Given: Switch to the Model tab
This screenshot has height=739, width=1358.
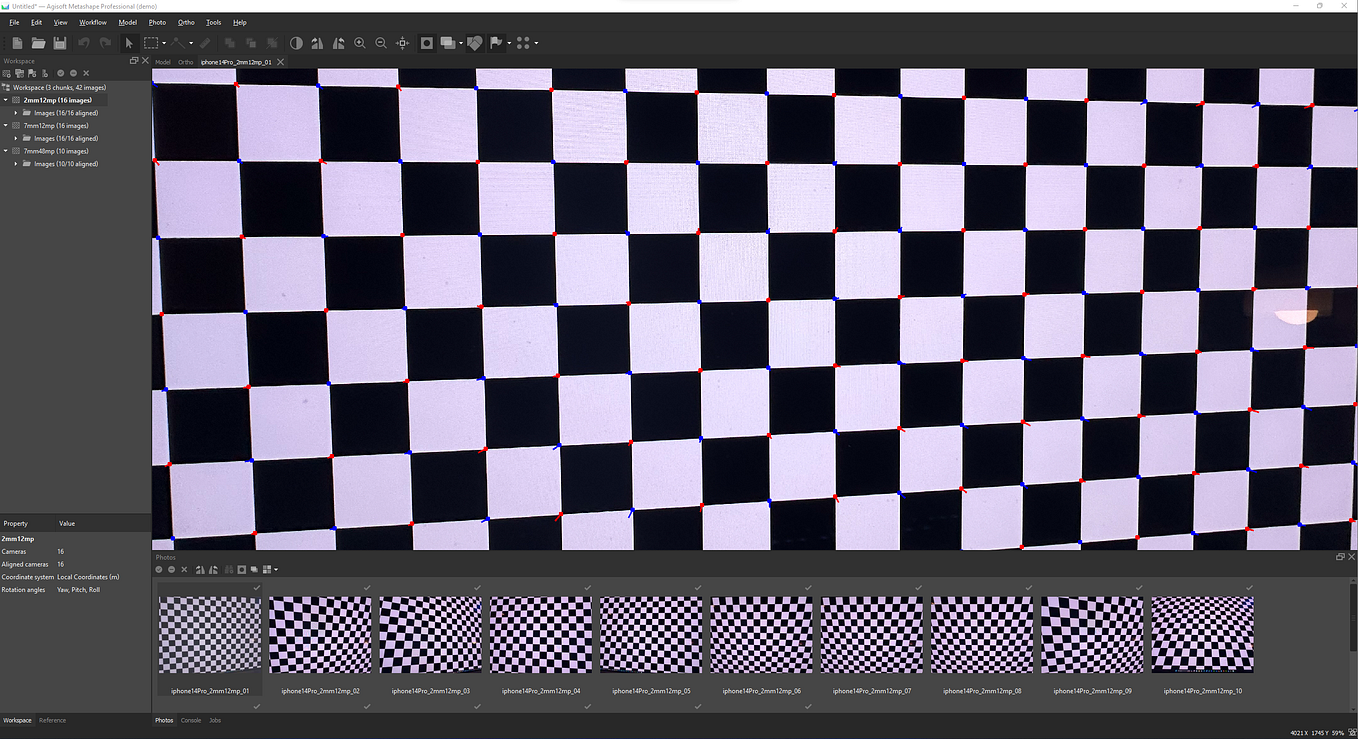Looking at the screenshot, I should tap(162, 61).
